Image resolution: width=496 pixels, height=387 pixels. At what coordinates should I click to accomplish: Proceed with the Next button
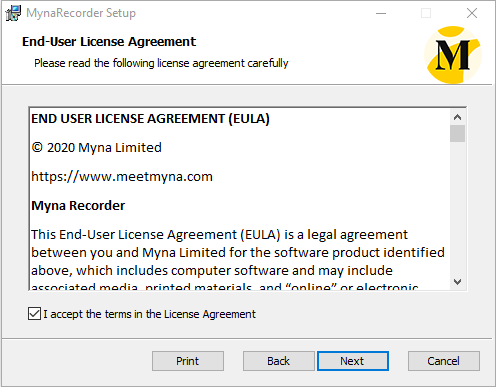click(353, 361)
